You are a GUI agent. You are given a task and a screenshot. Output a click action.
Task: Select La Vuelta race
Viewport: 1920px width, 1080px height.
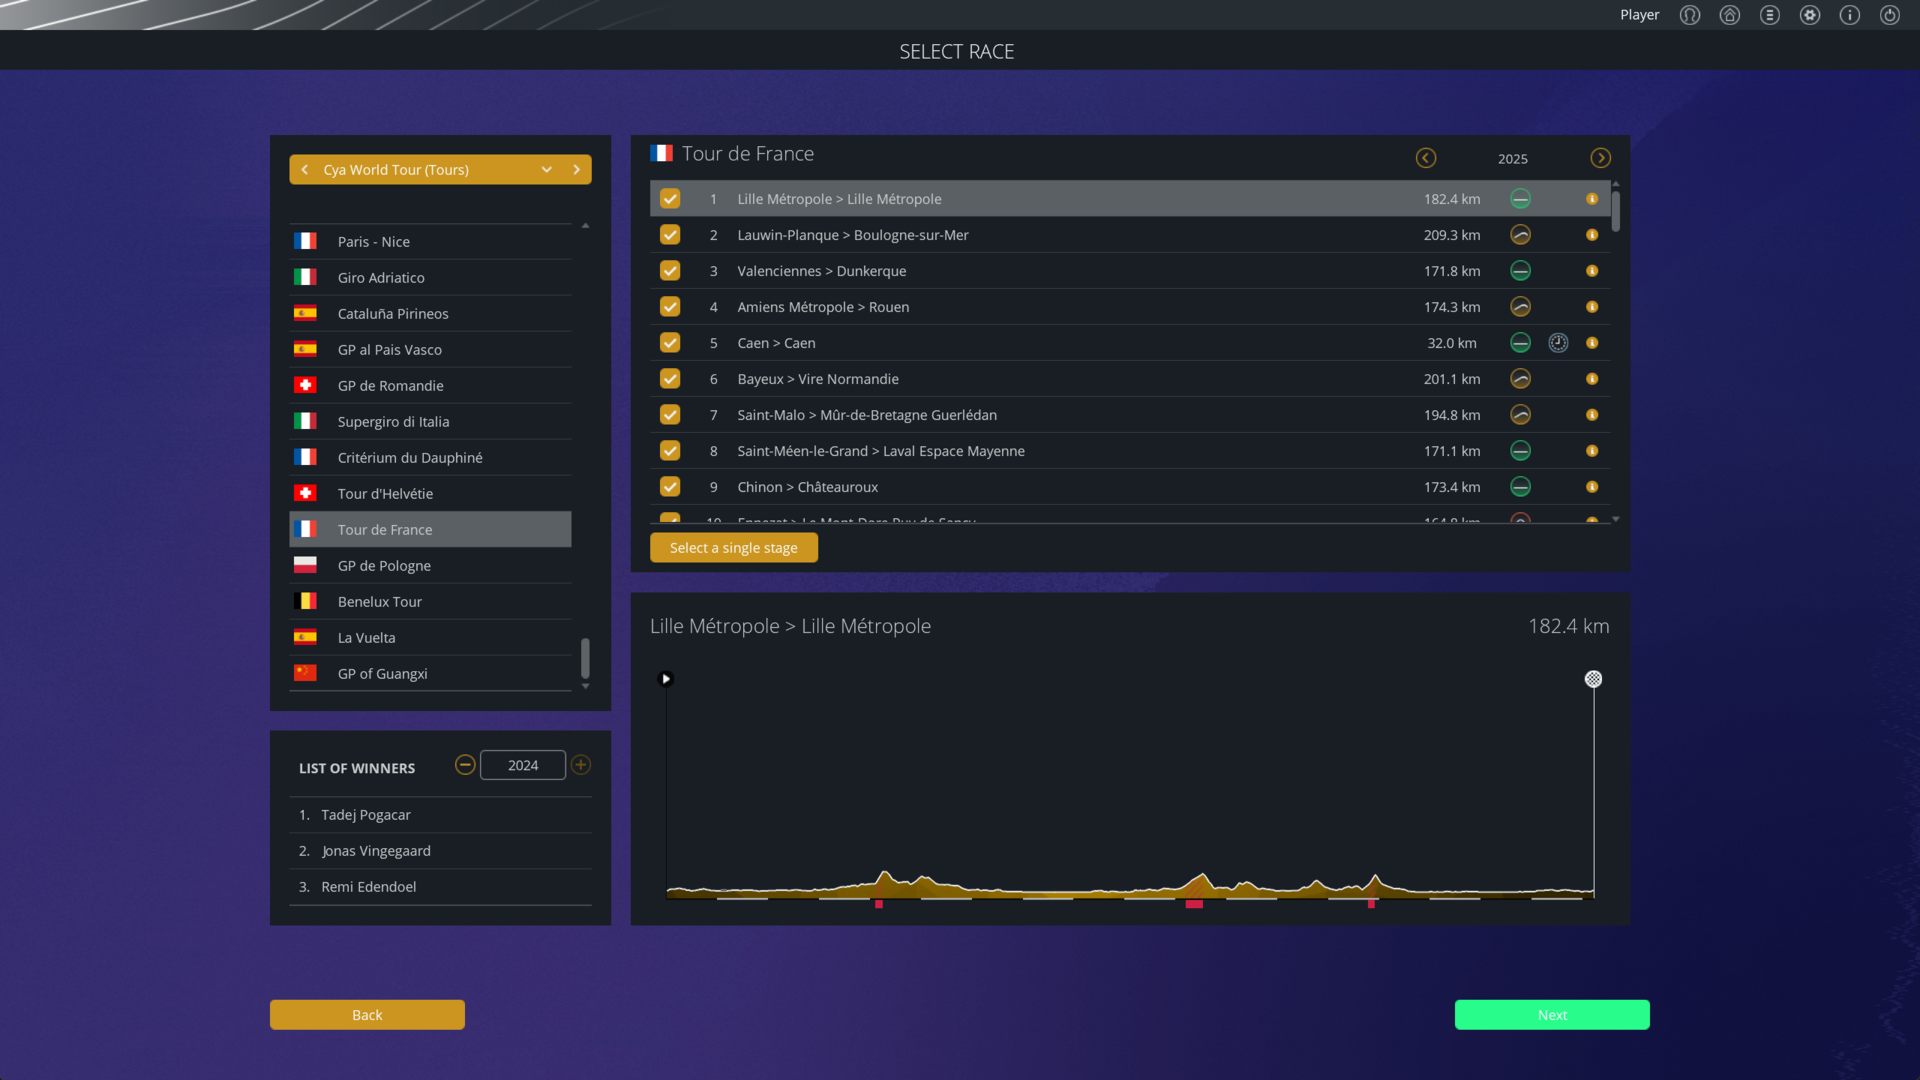[x=431, y=638]
